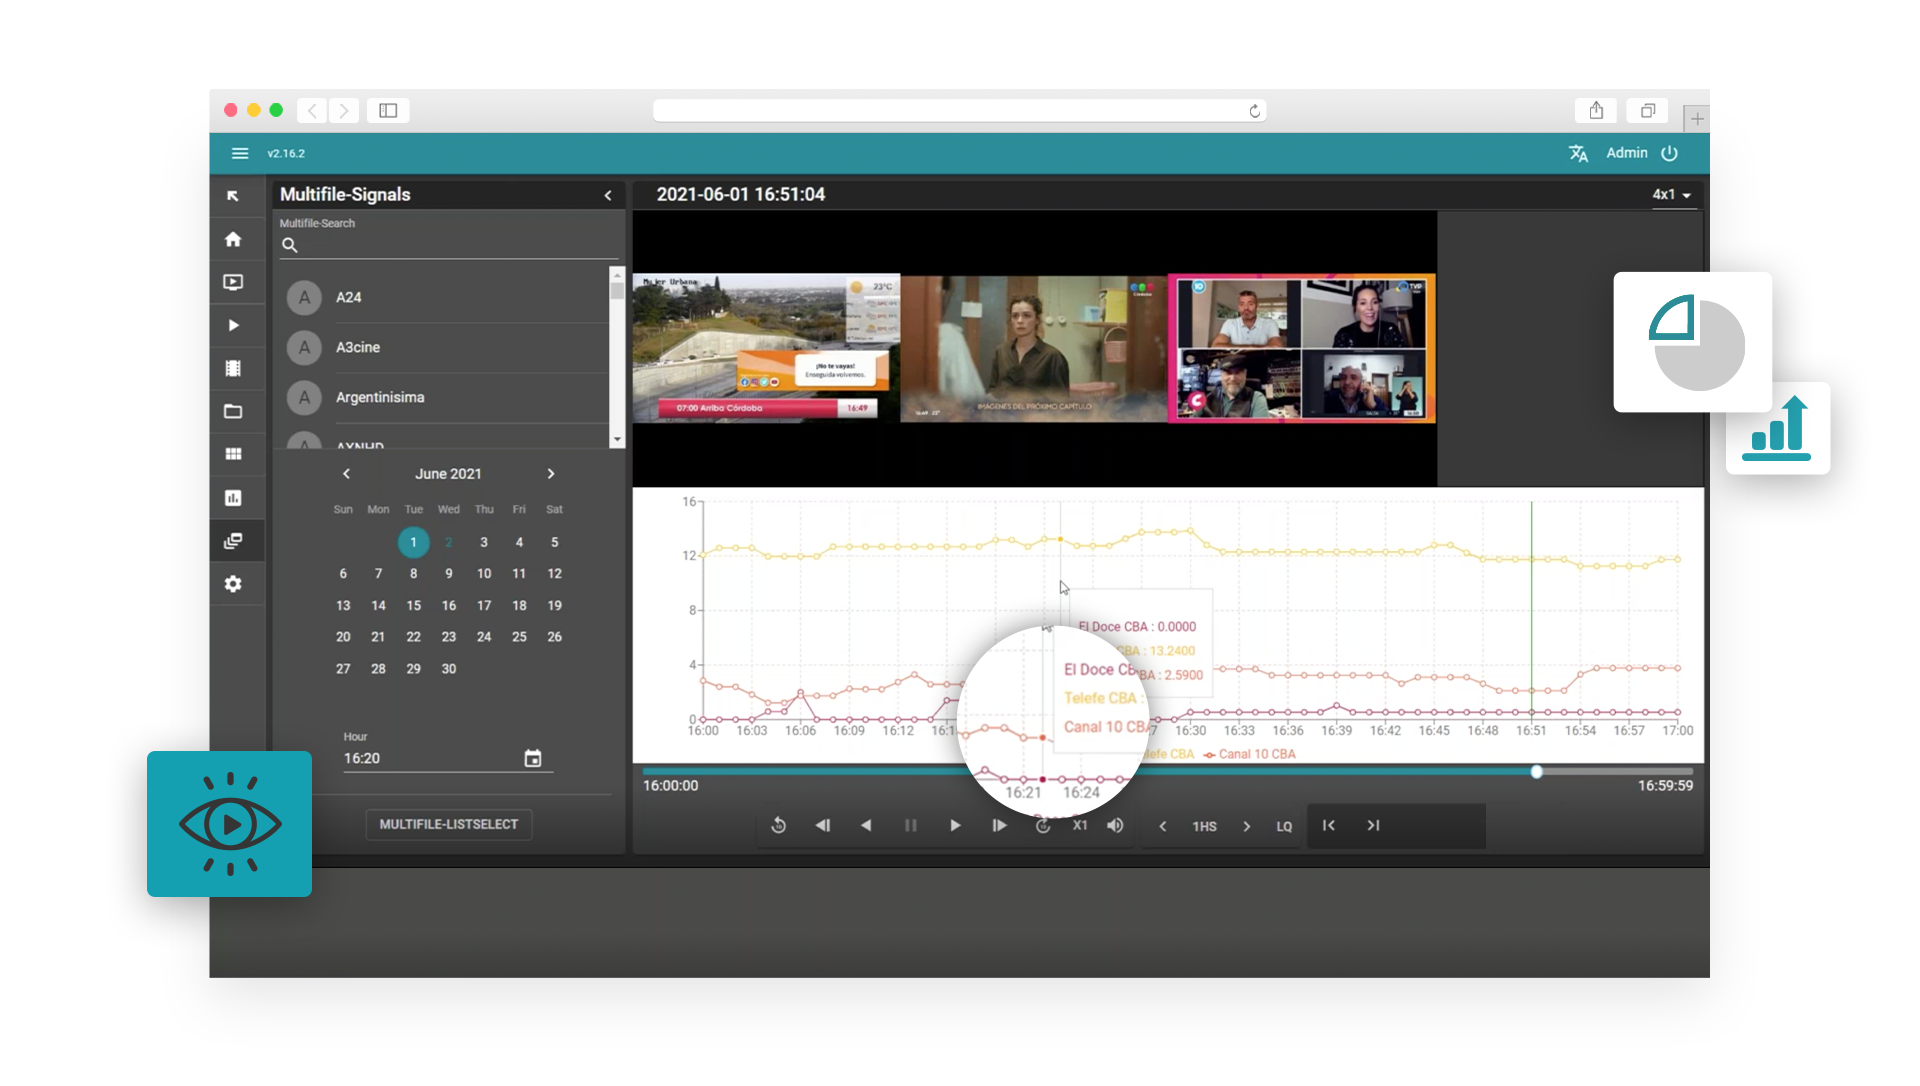Viewport: 1920px width, 1086px height.
Task: Change the X1 playback speed
Action: pyautogui.click(x=1080, y=825)
